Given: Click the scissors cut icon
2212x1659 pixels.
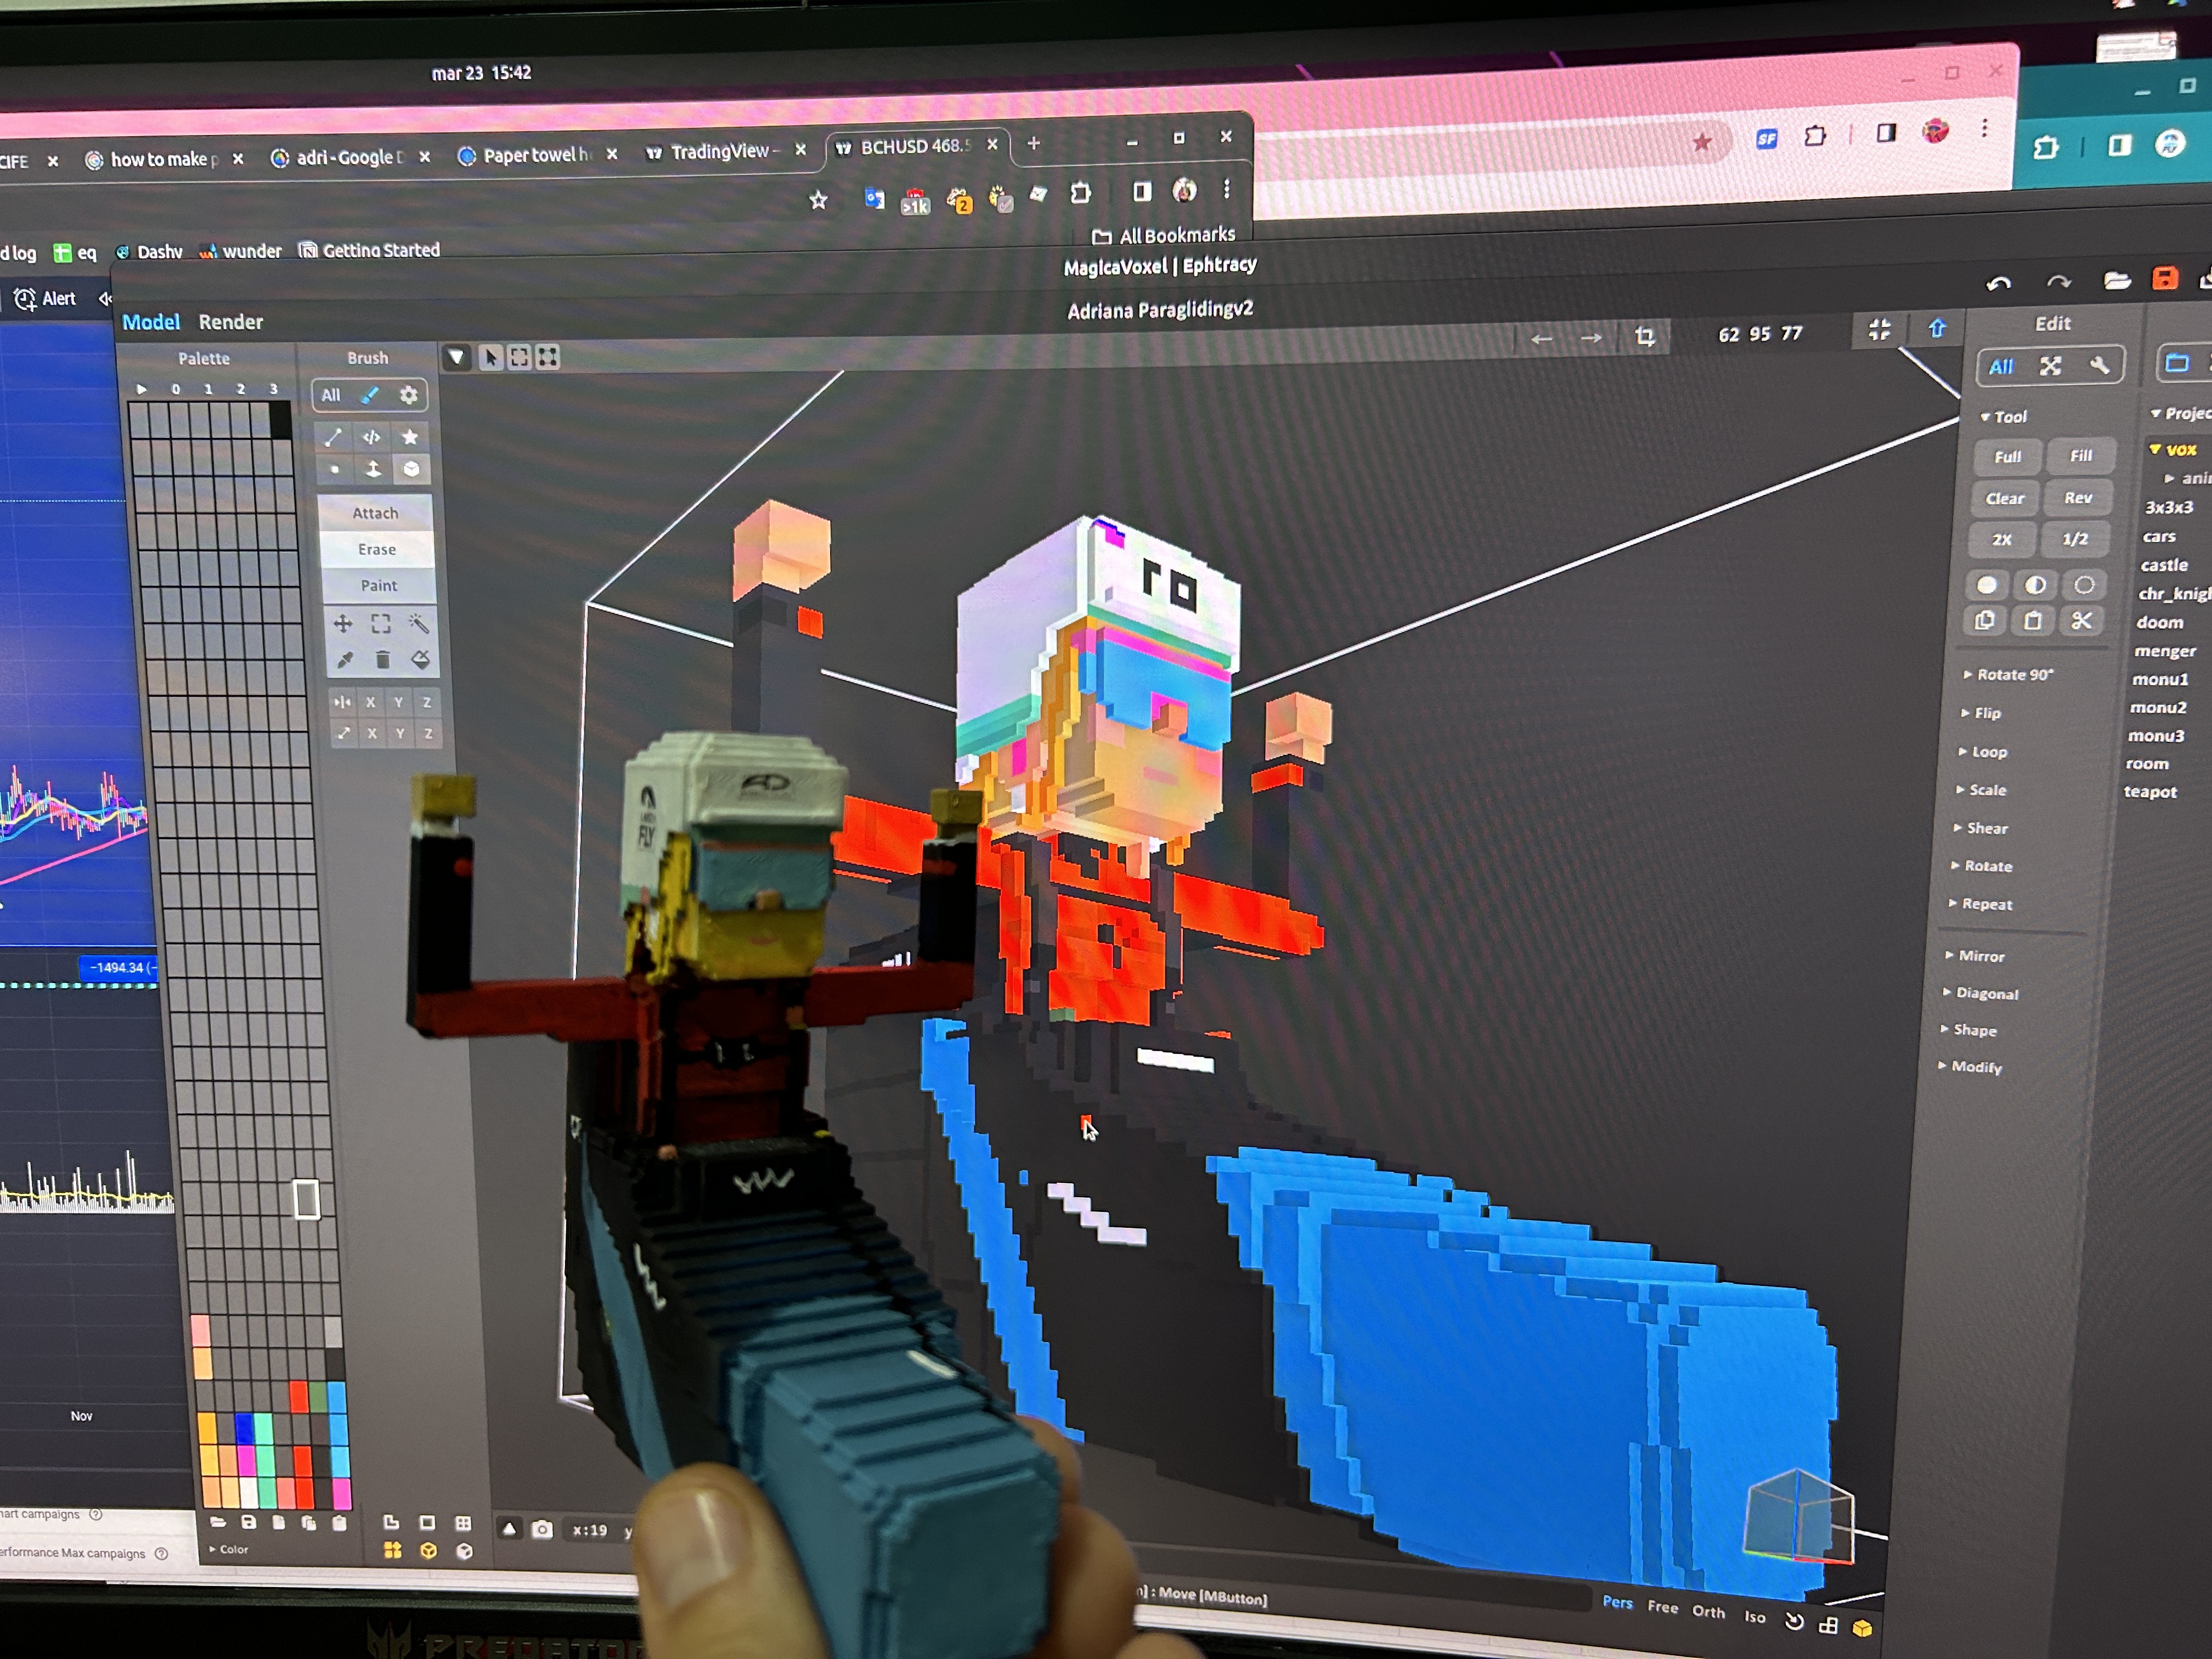Looking at the screenshot, I should [x=2081, y=621].
